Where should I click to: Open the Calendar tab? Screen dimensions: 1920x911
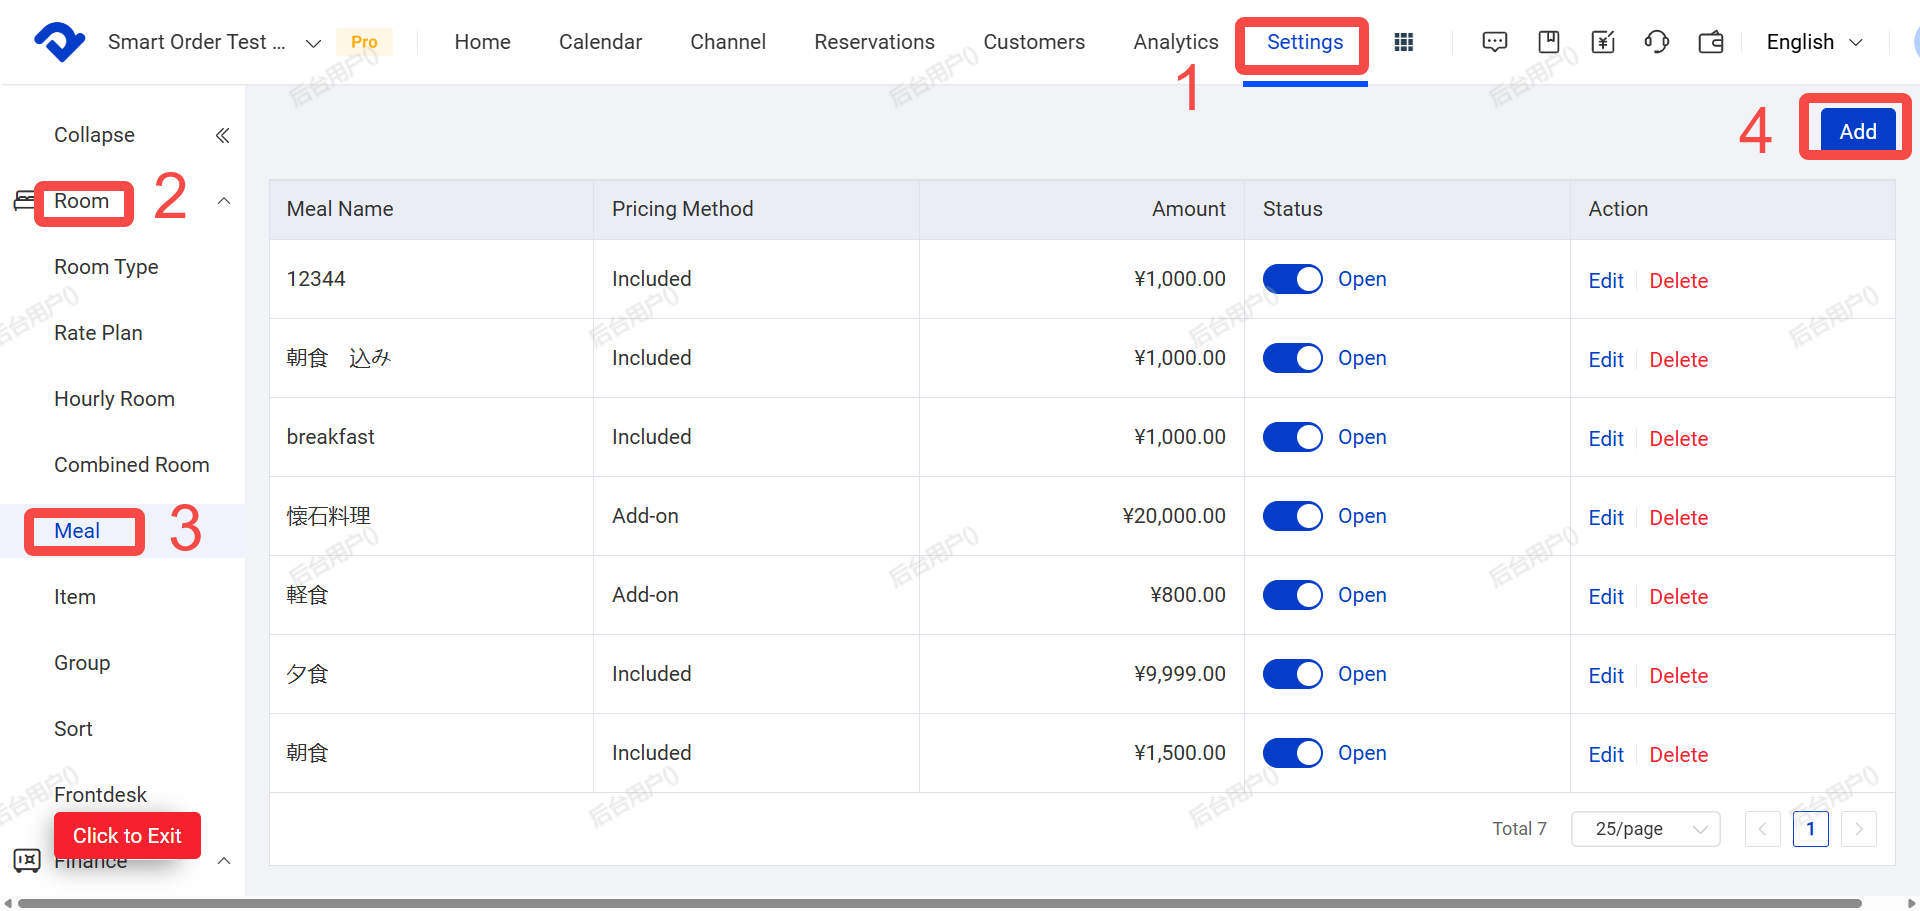coord(600,42)
